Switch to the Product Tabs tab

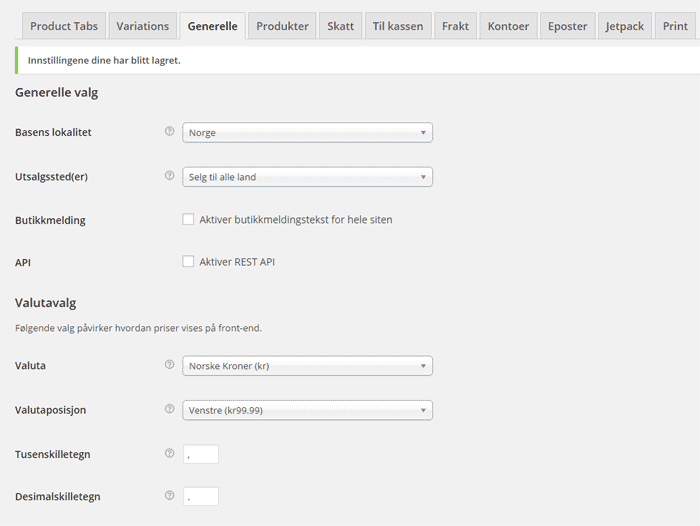64,26
